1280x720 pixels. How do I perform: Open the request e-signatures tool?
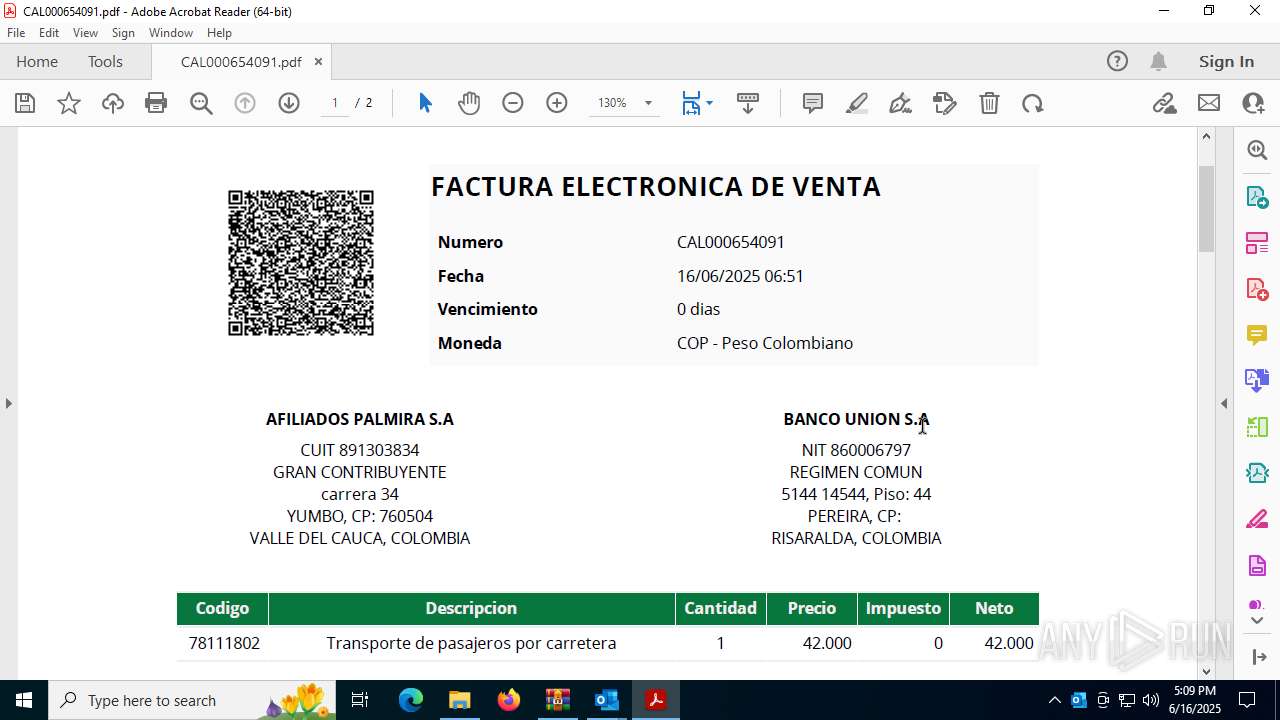(x=945, y=103)
